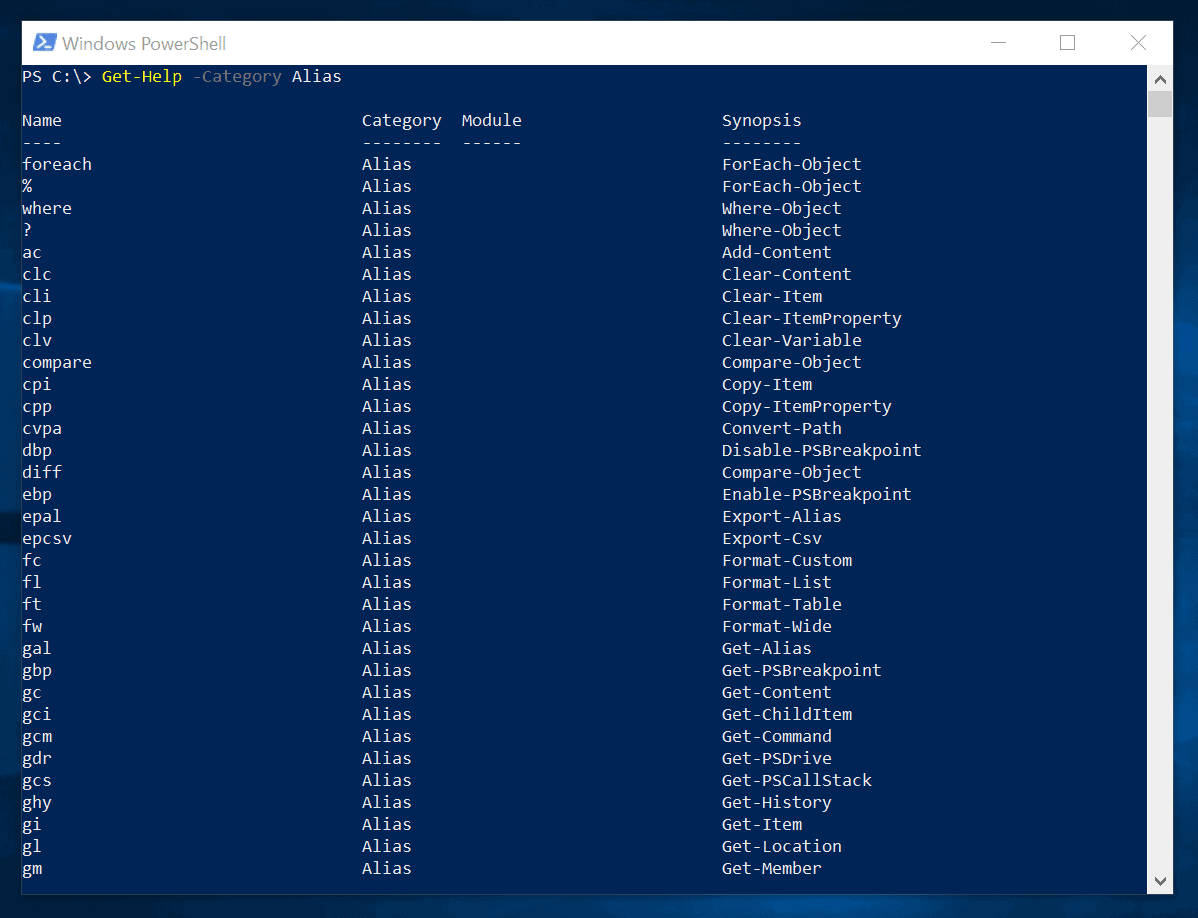Click the ? alias name
Viewport: 1198px width, 918px height.
pyautogui.click(x=28, y=230)
